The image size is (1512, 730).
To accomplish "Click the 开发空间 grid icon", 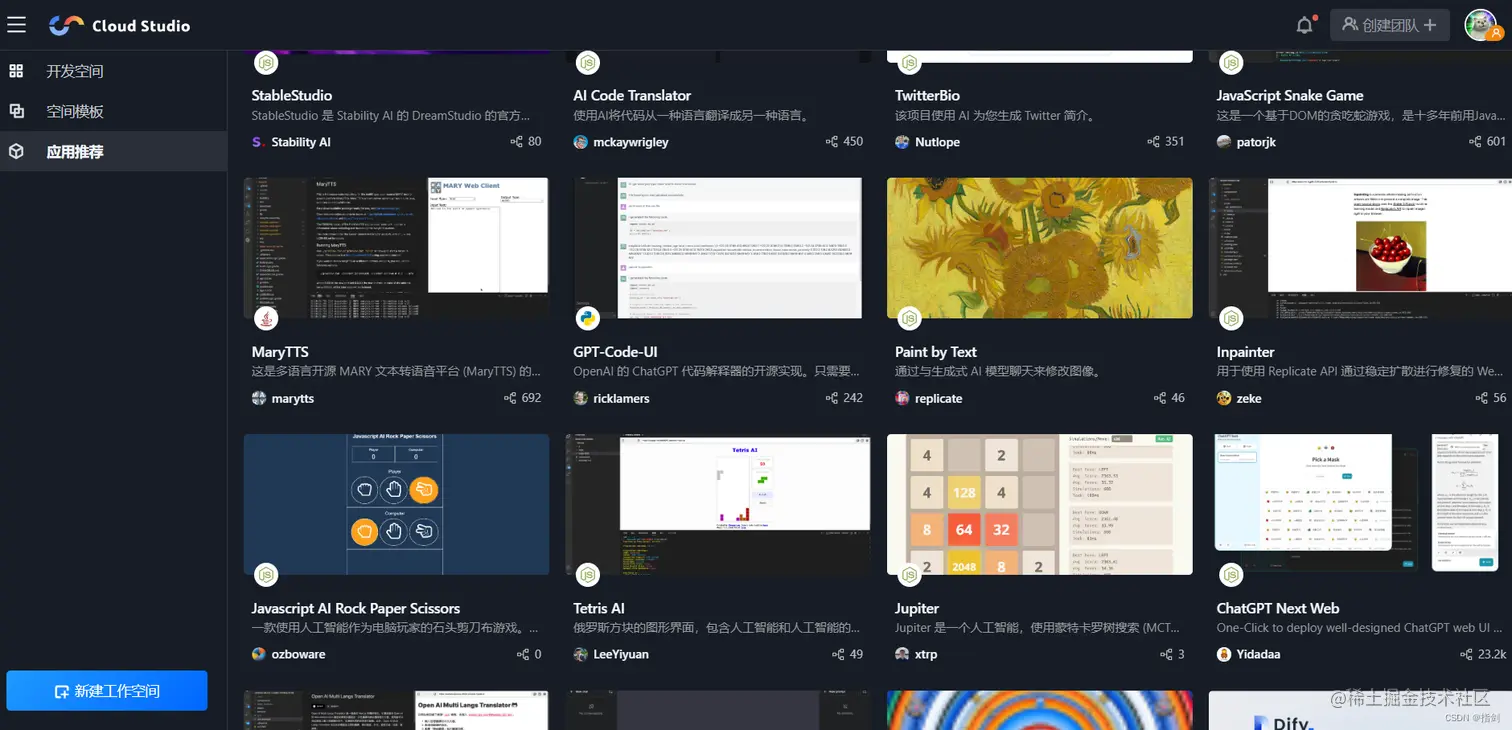I will (16, 71).
